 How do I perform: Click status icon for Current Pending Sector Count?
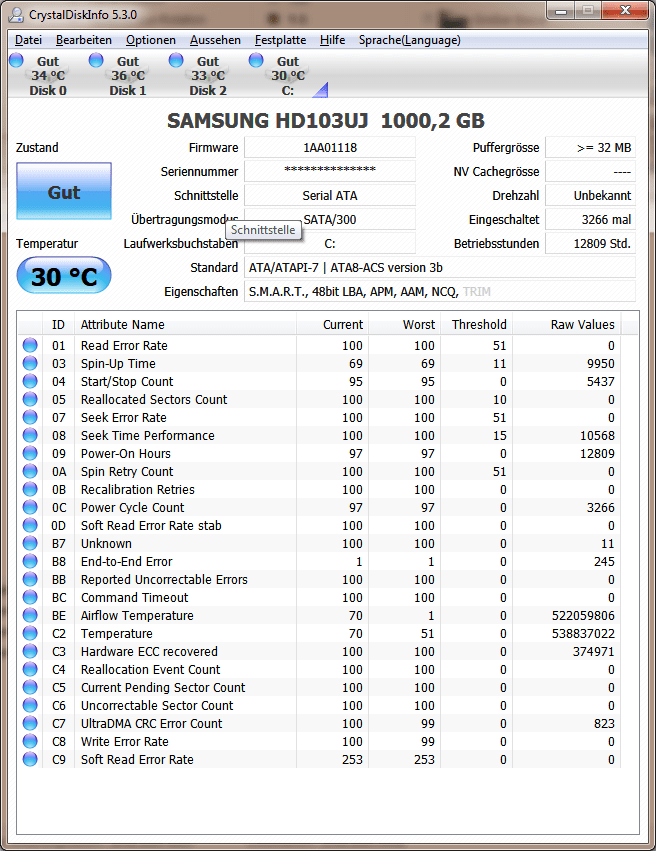tap(30, 687)
